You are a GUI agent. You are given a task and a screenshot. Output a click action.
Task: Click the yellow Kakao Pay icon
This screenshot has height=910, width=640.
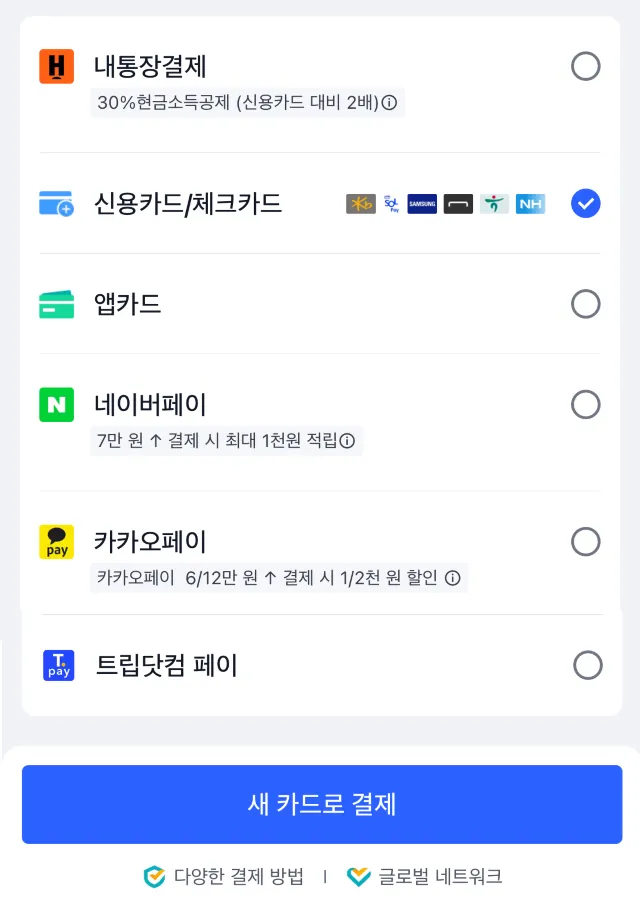[x=55, y=542]
